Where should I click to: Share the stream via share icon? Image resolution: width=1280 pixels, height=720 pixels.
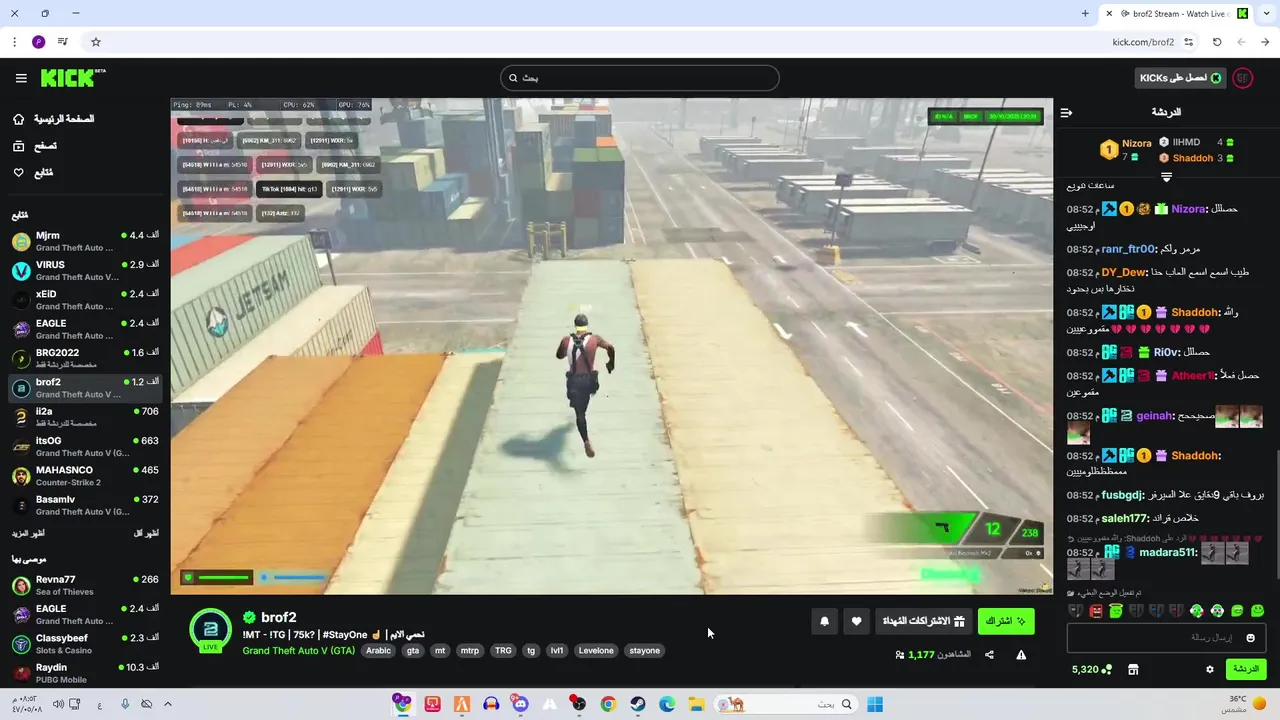pyautogui.click(x=989, y=655)
